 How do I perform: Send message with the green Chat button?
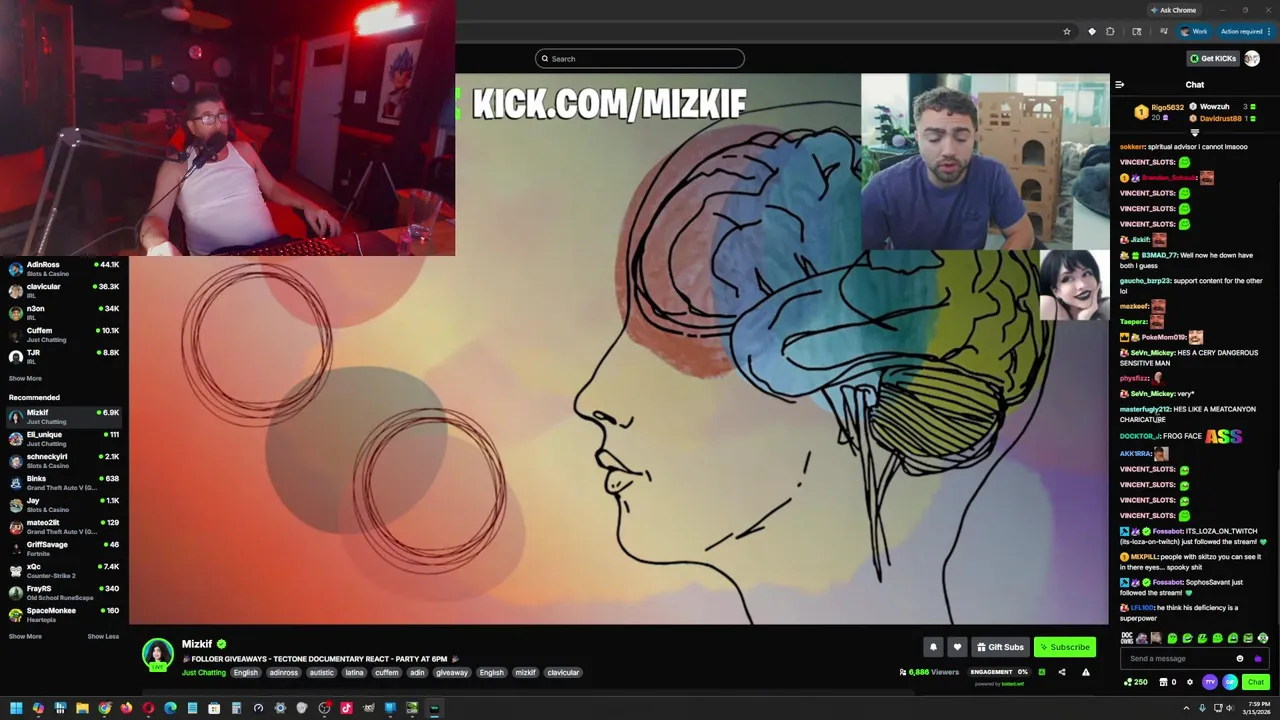click(x=1256, y=682)
